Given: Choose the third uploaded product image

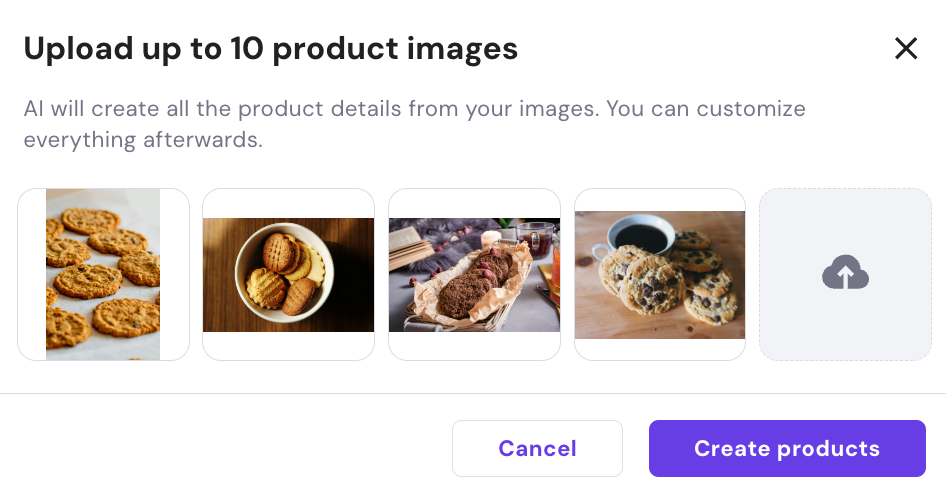Looking at the screenshot, I should (474, 274).
